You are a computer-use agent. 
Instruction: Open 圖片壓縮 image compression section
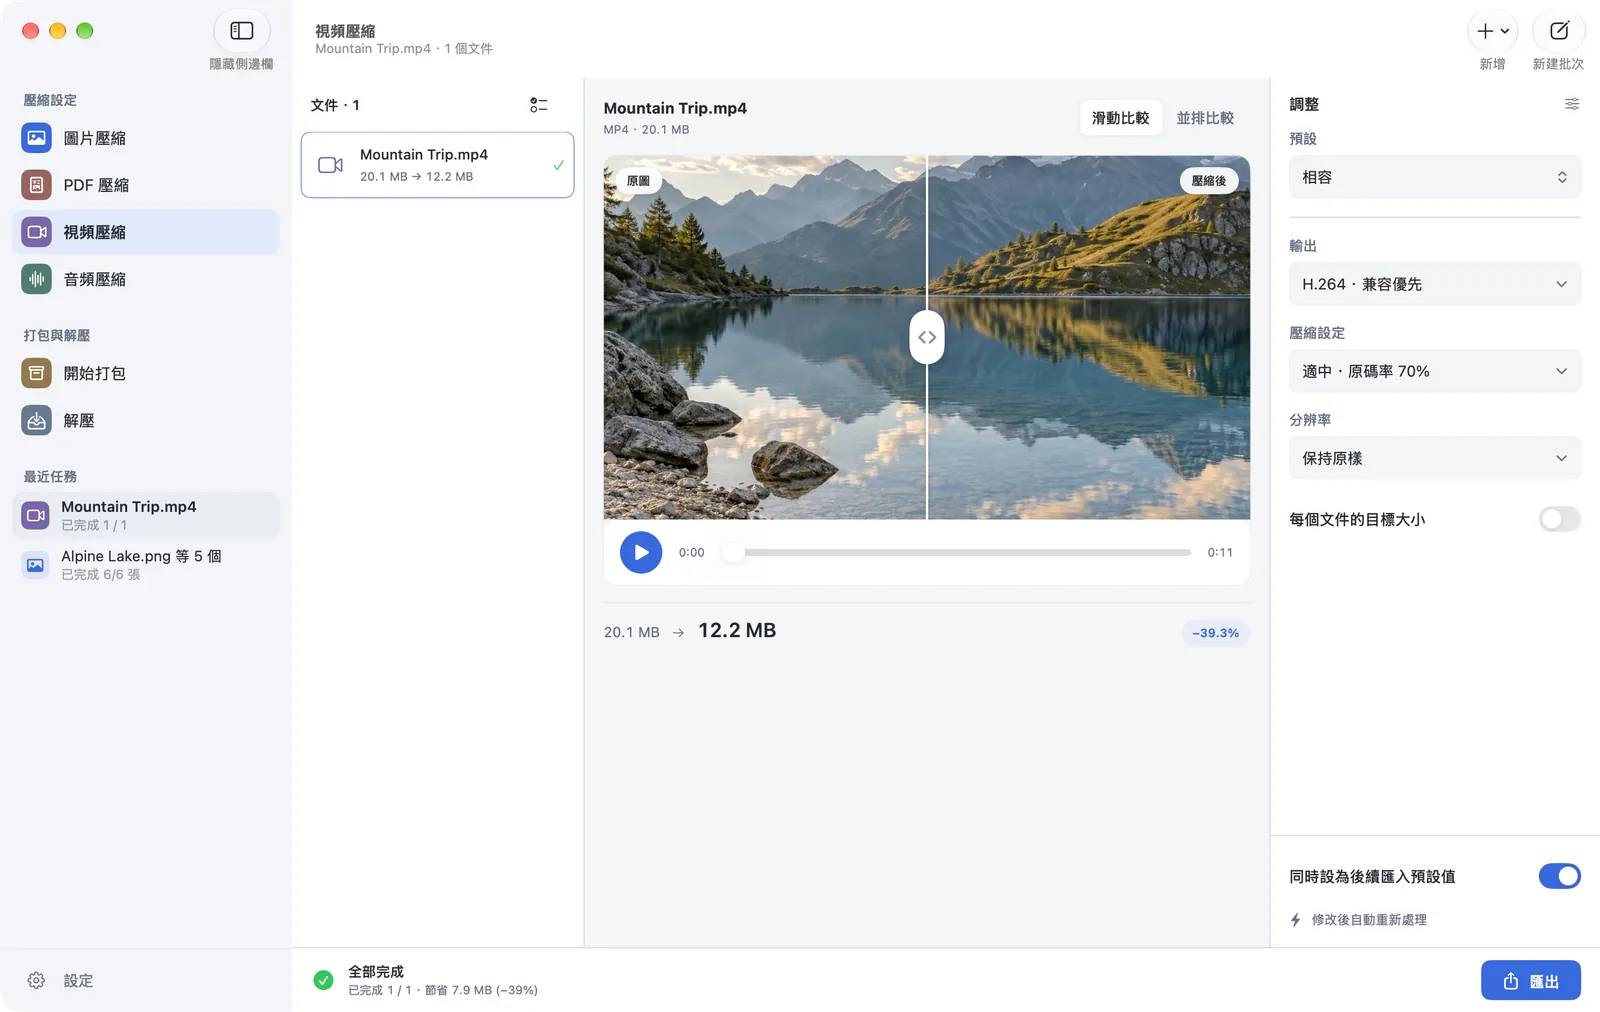click(x=146, y=138)
